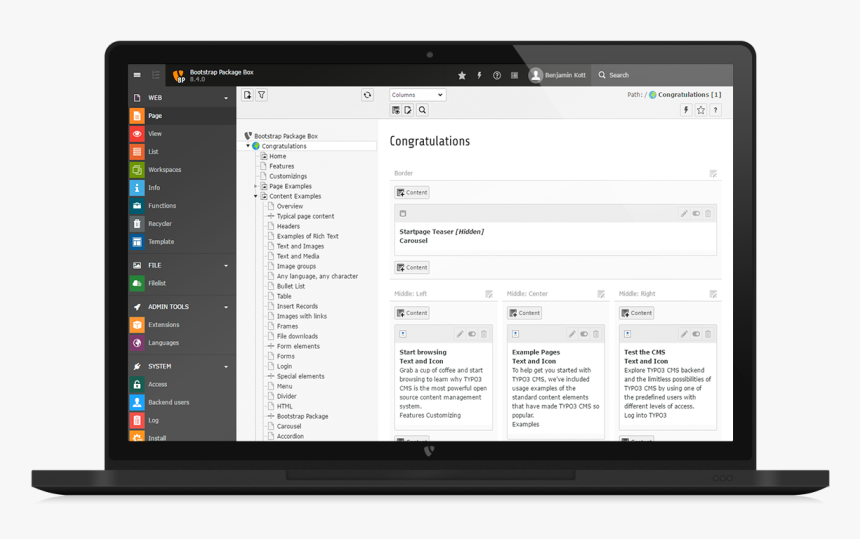Image resolution: width=860 pixels, height=539 pixels.
Task: Edit Start browsing element with pencil
Action: 460,334
